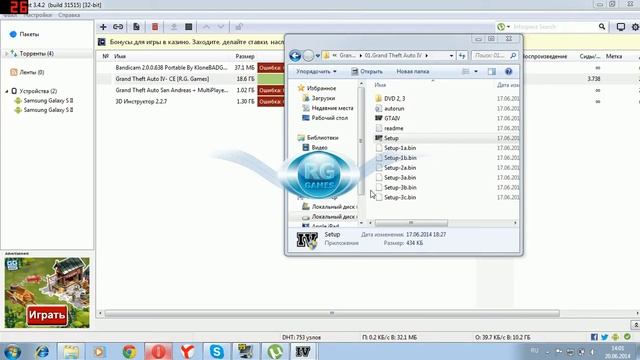Open the Справка menu
Image resolution: width=640 pixels, height=360 pixels.
click(x=69, y=15)
